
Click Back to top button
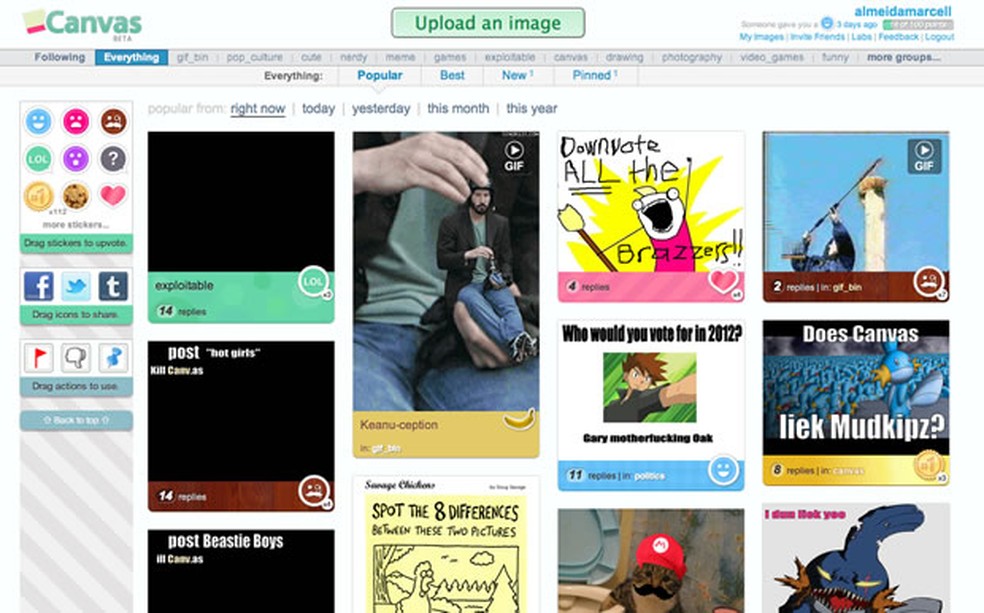point(76,420)
